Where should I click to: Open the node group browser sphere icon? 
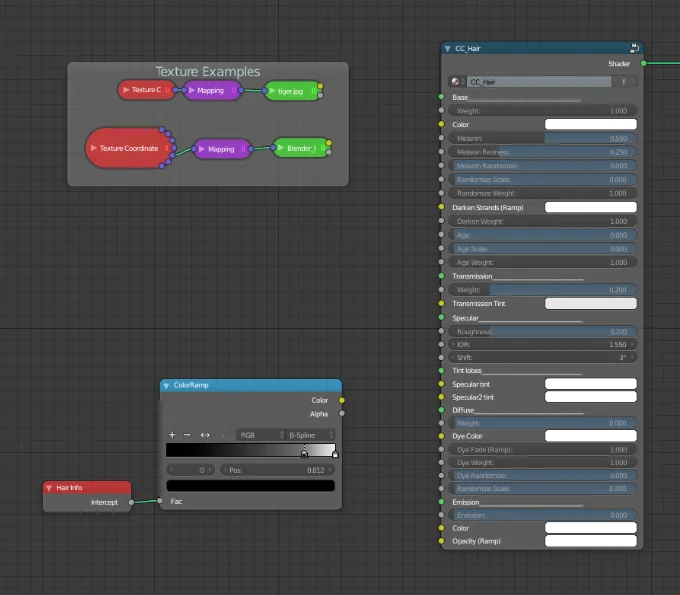(x=457, y=82)
